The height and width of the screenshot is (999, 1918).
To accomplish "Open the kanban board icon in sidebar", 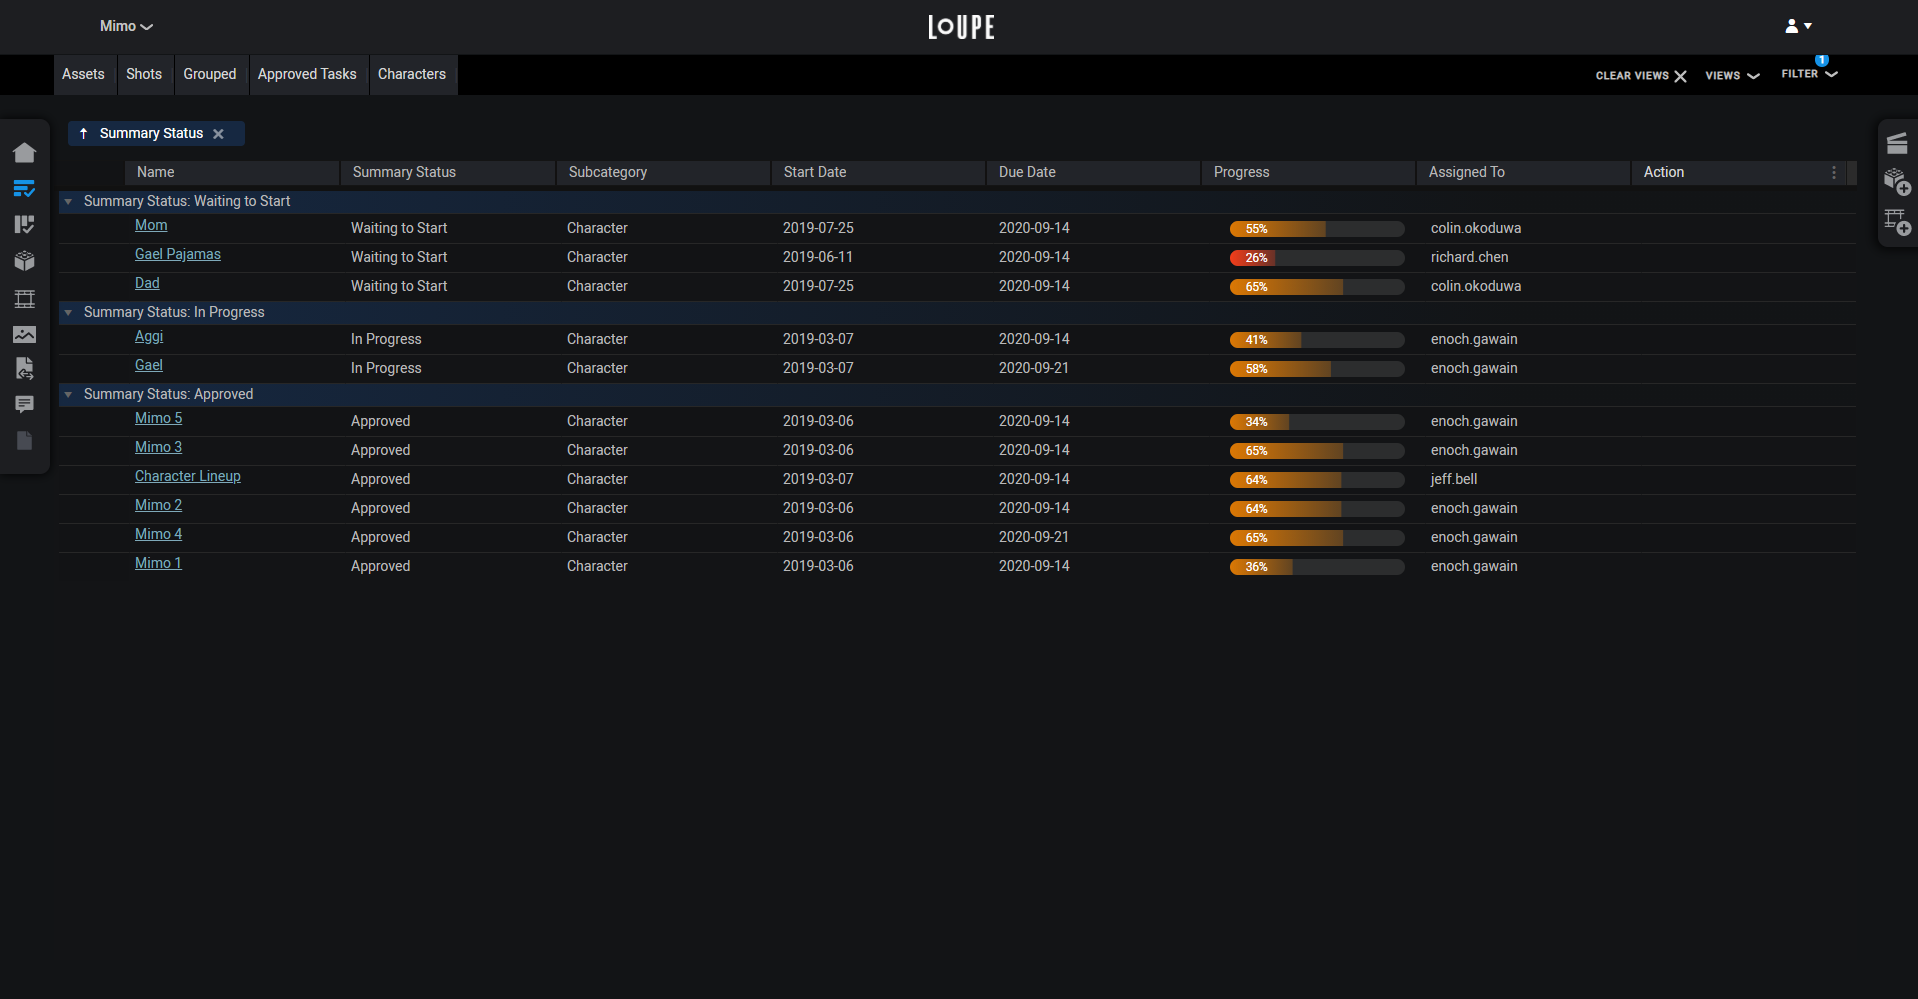I will click(25, 224).
